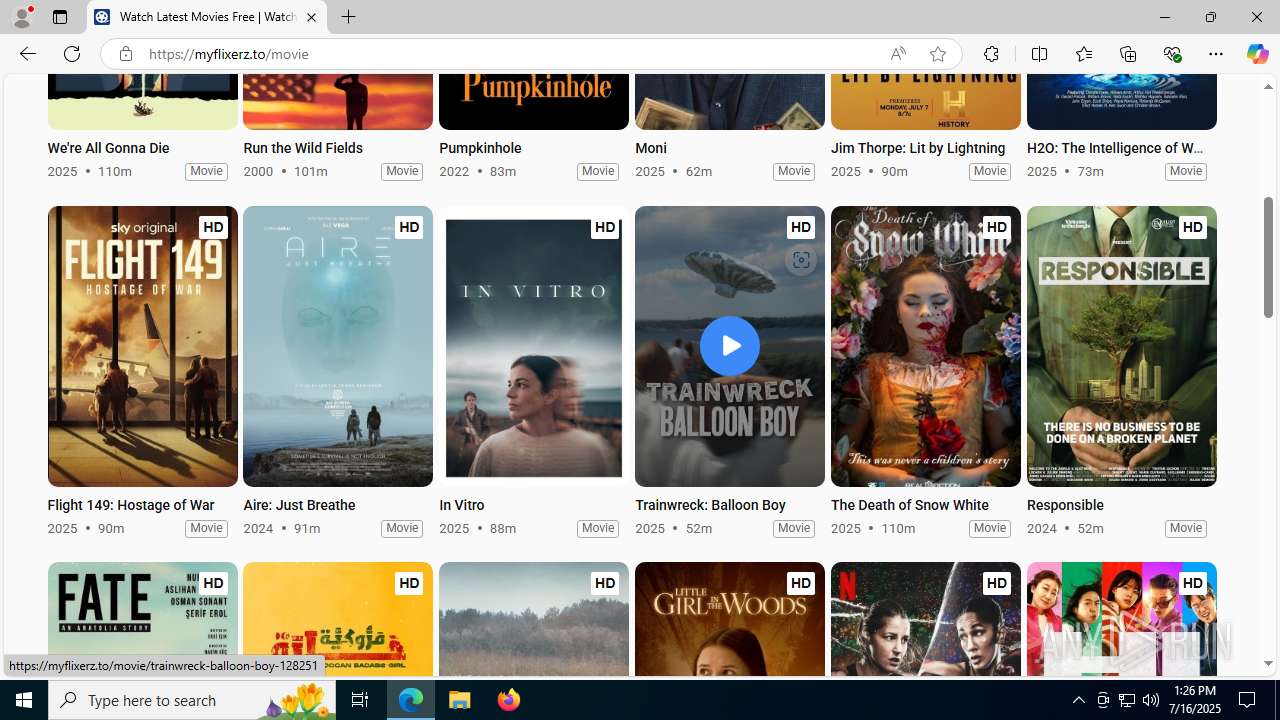Open The Death of Snow White poster

(926, 346)
